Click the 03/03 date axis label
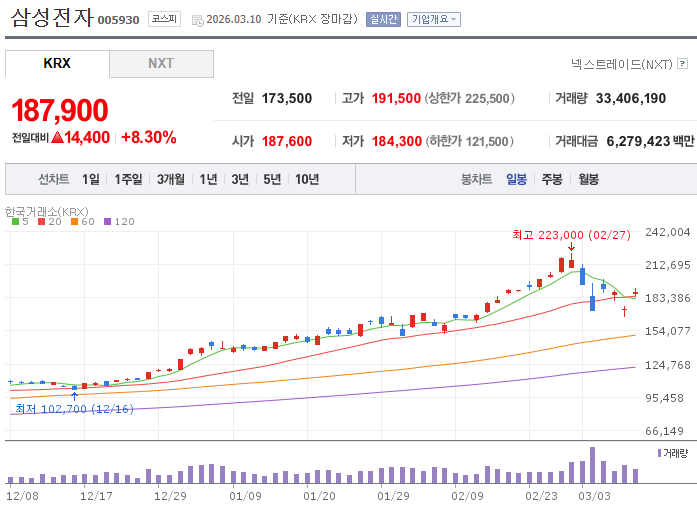 click(595, 496)
